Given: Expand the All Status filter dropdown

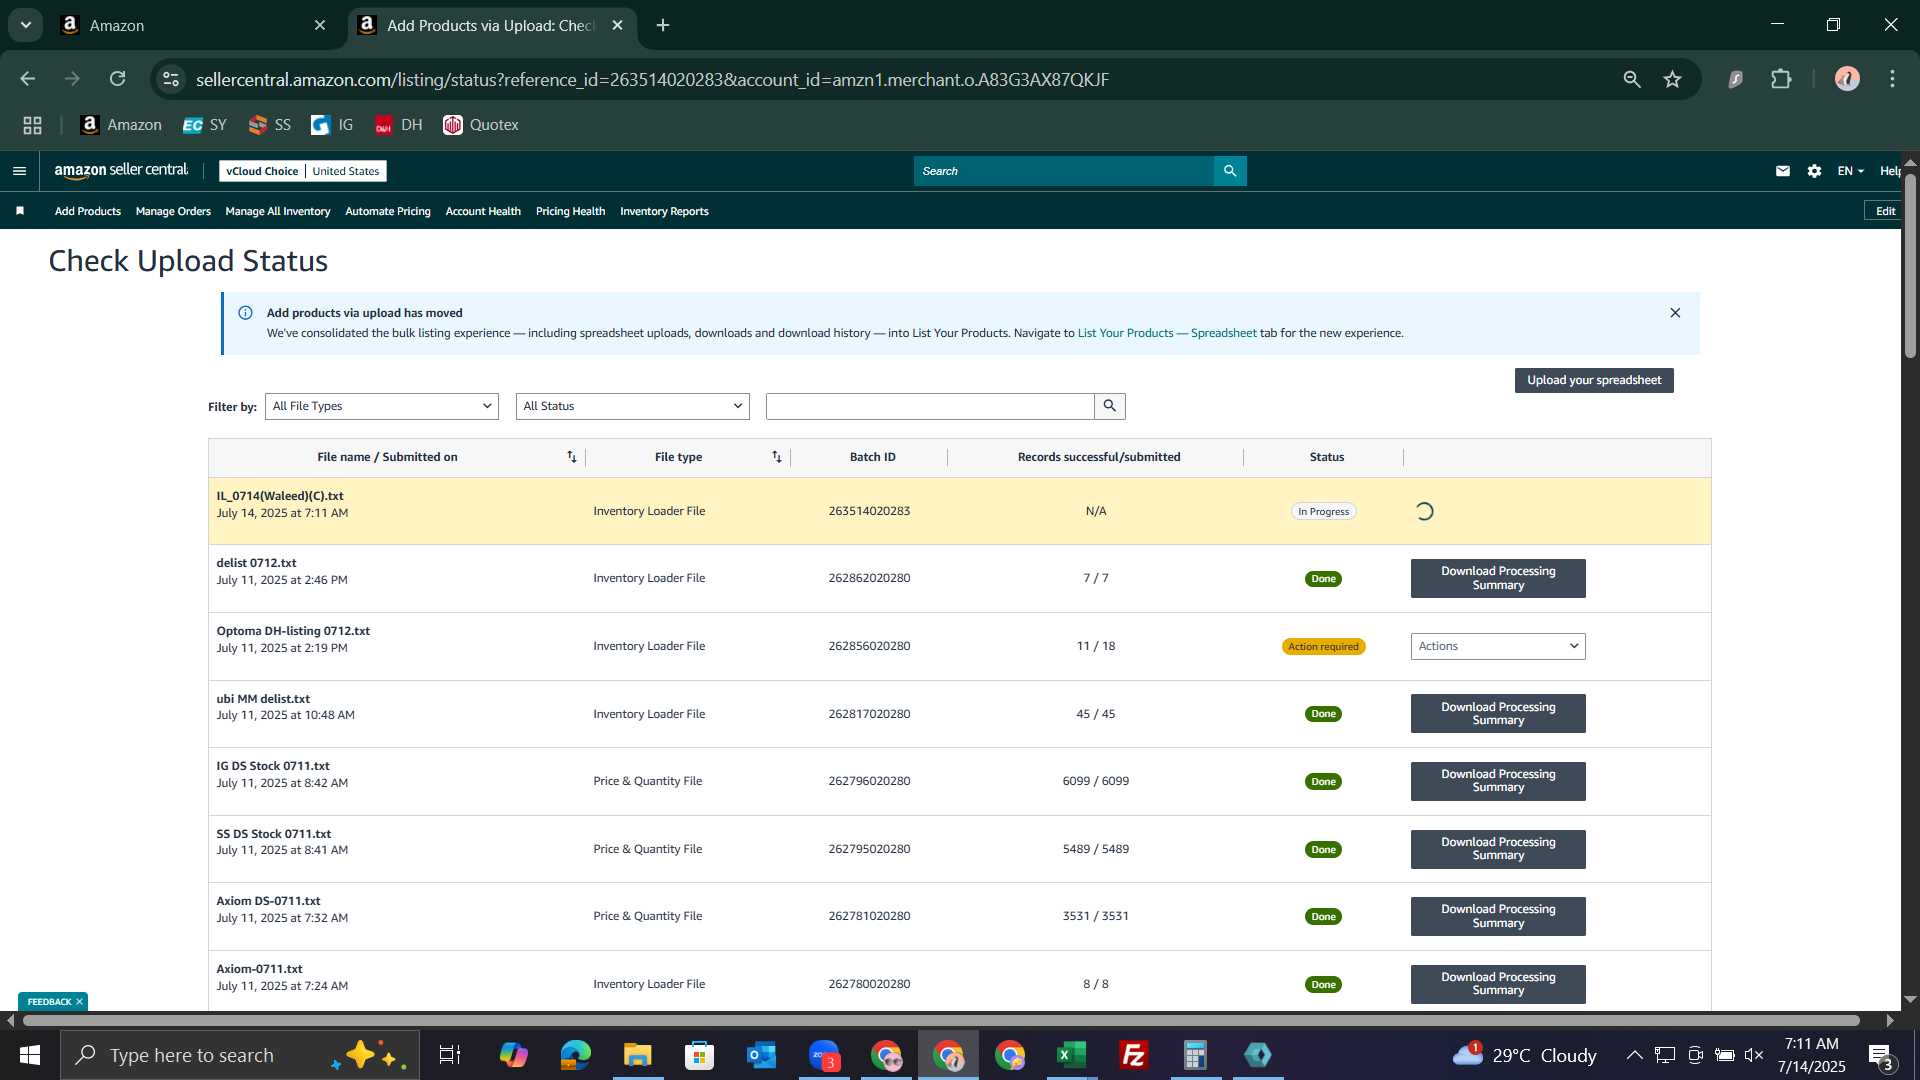Looking at the screenshot, I should point(632,406).
